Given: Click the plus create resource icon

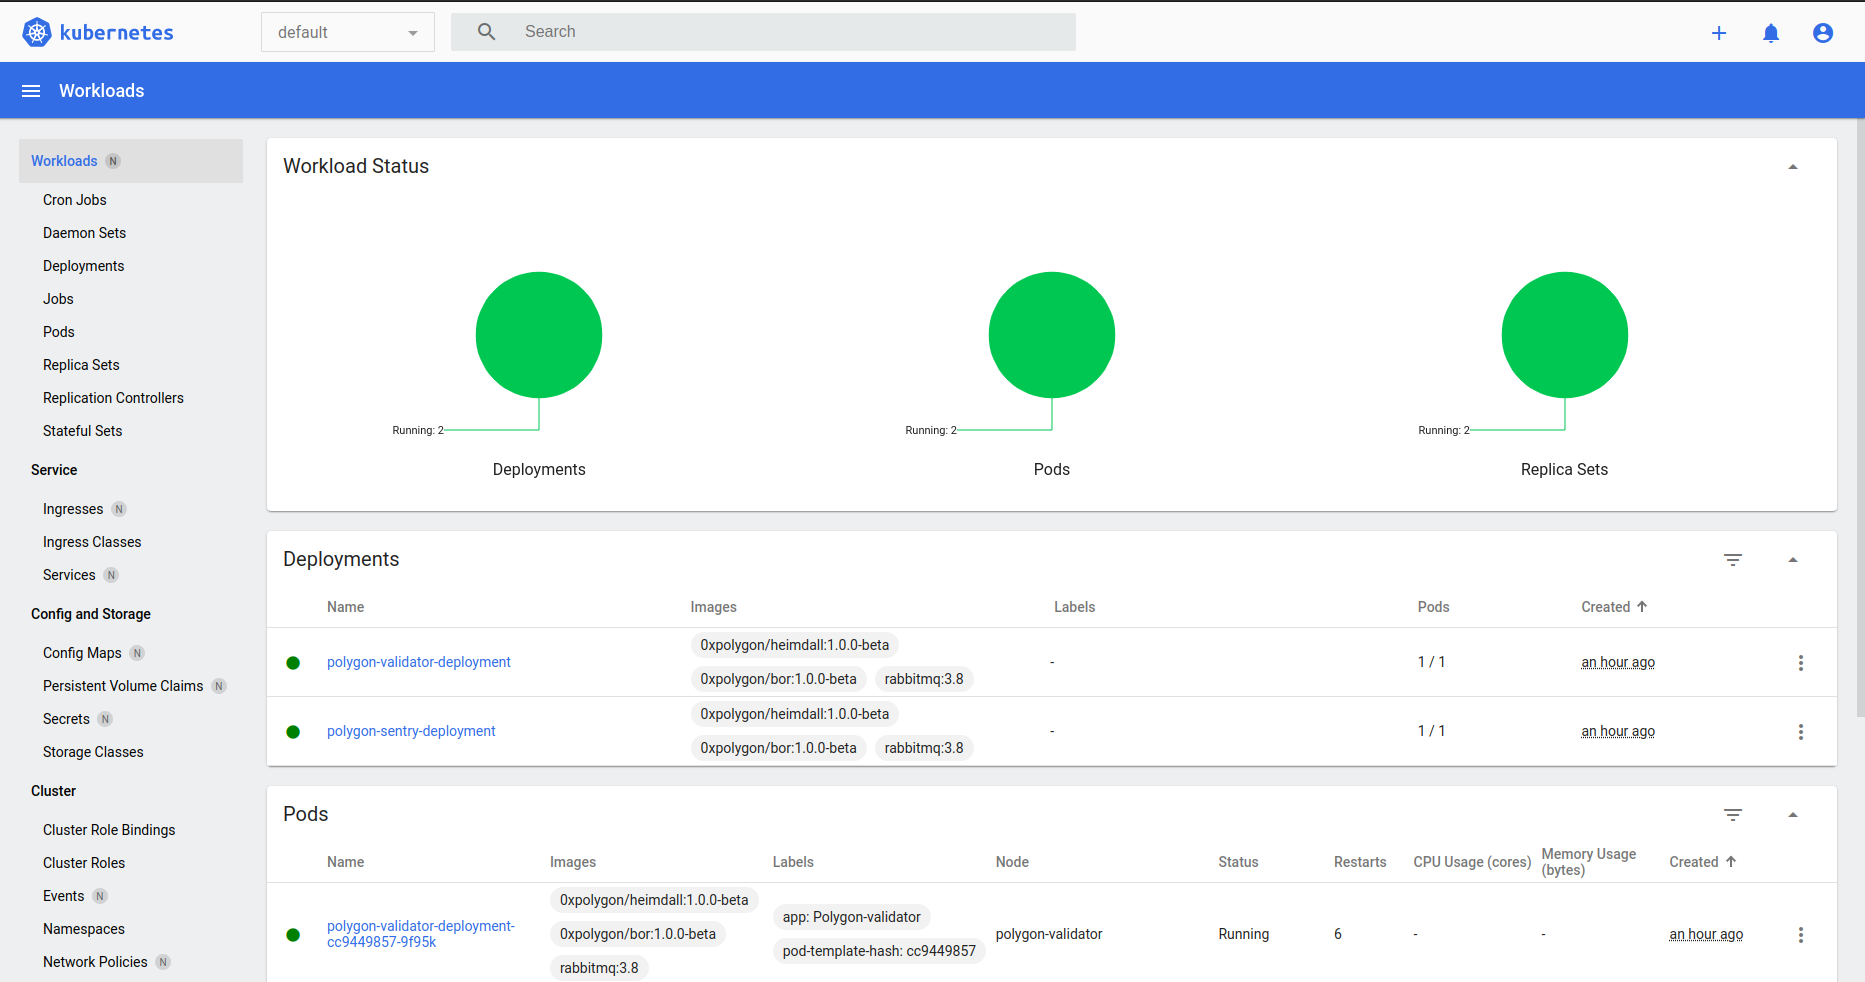Looking at the screenshot, I should pos(1719,33).
